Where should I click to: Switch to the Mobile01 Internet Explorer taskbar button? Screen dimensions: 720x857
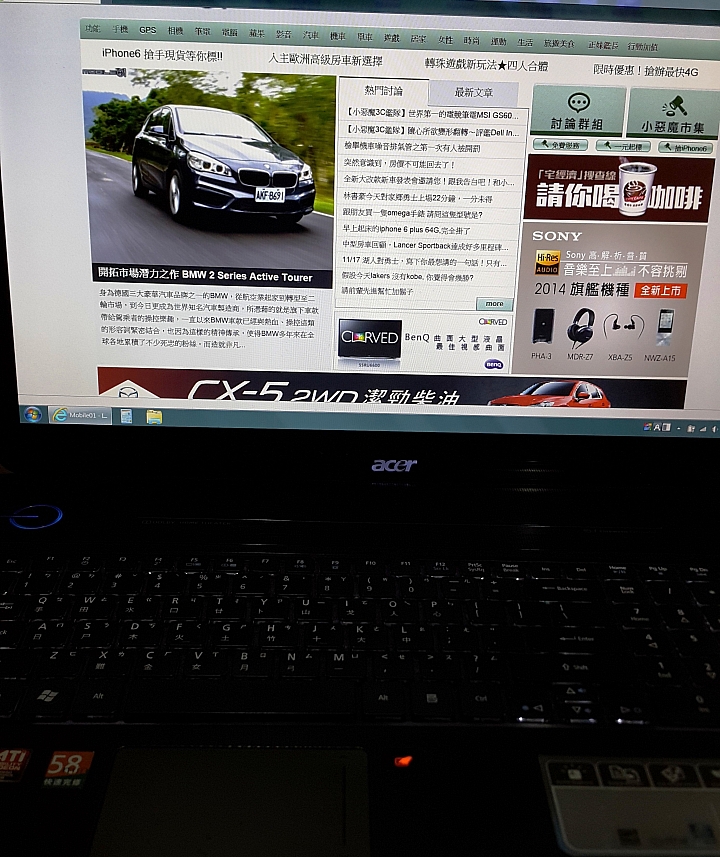[x=80, y=415]
